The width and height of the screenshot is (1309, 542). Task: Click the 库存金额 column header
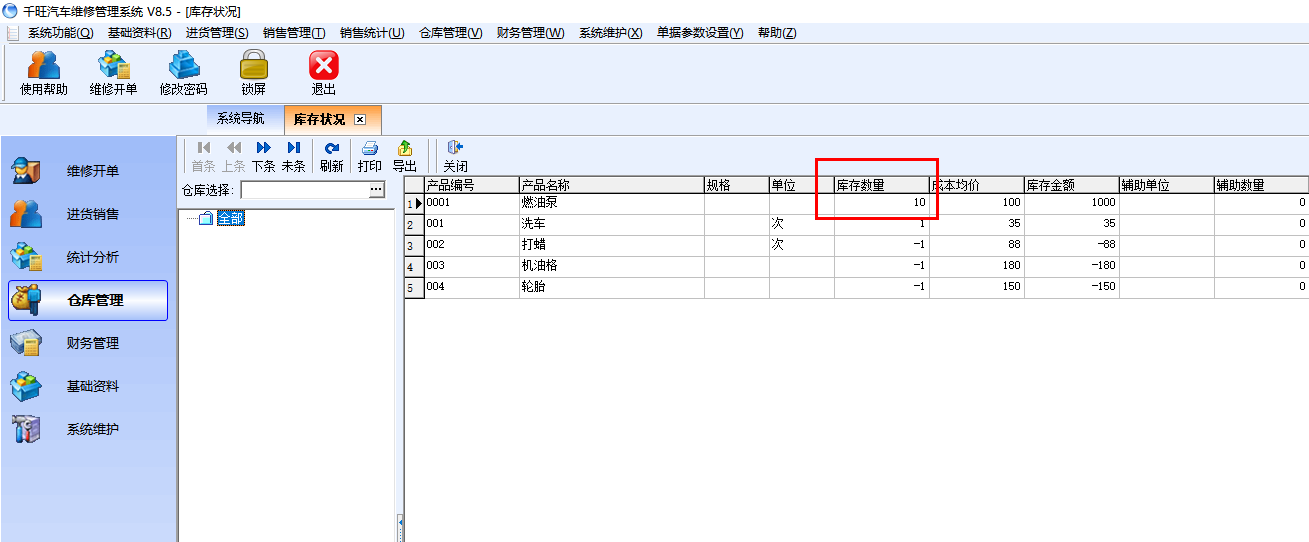(1072, 185)
